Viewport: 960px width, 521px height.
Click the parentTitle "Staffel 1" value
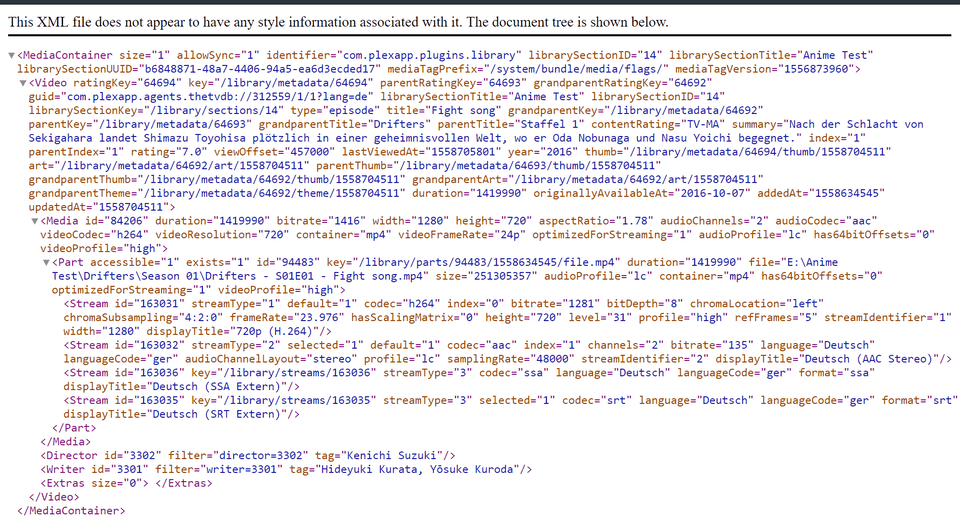pos(549,124)
